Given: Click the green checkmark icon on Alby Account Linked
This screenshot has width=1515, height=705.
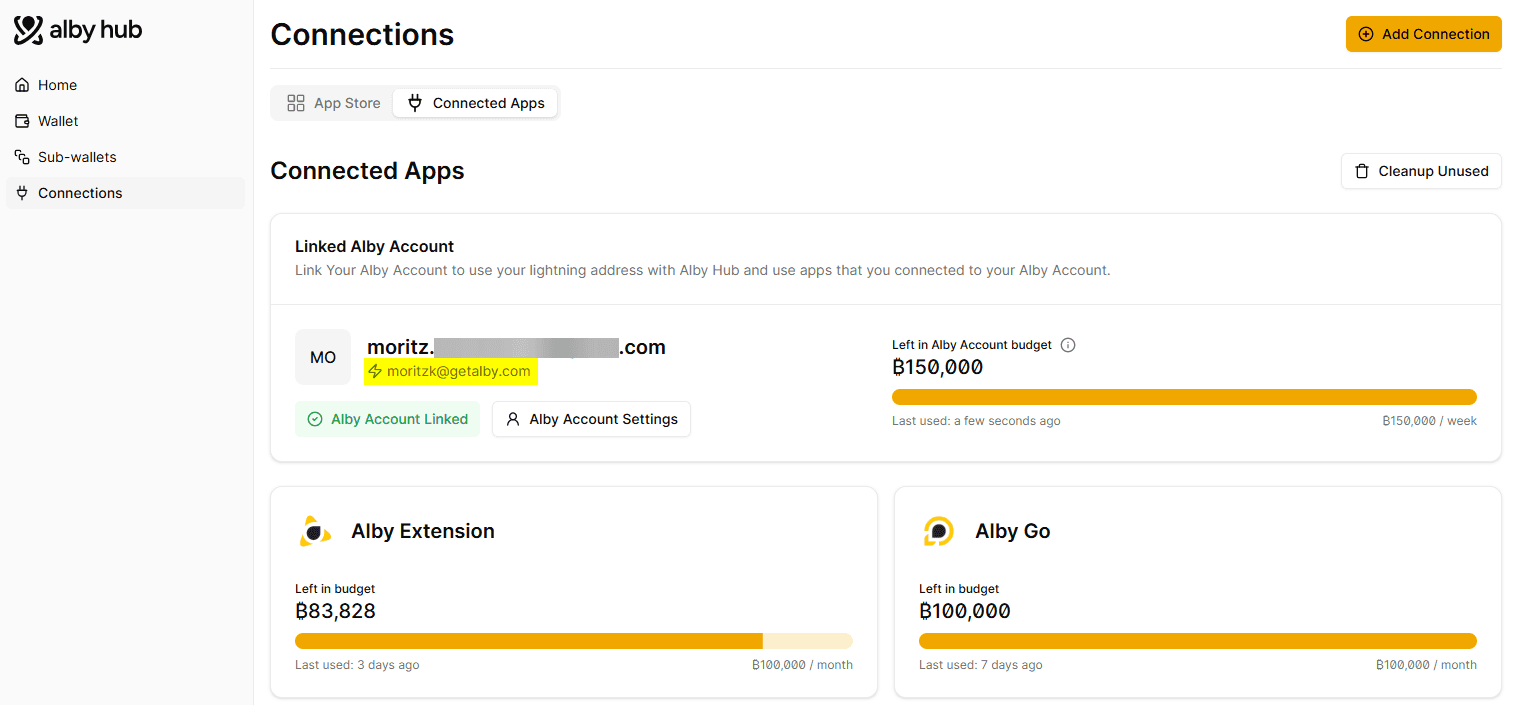Looking at the screenshot, I should (x=315, y=419).
